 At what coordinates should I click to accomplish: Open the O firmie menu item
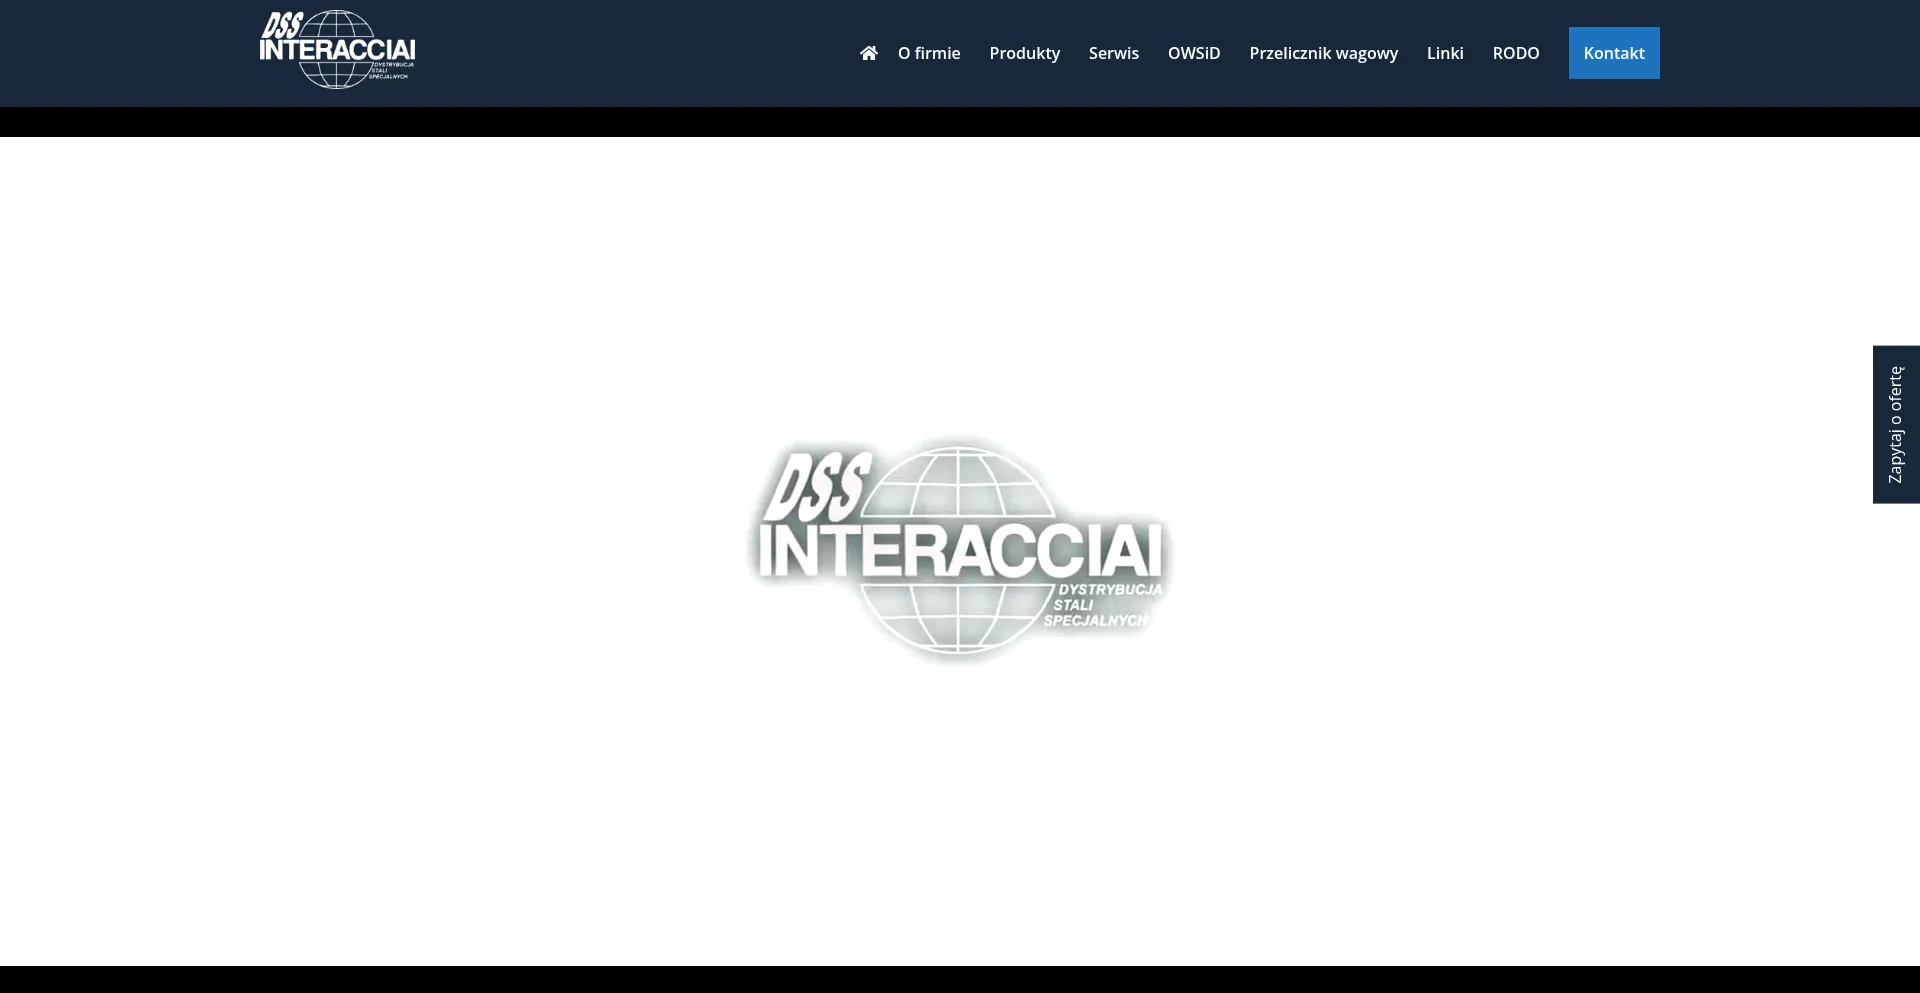[x=929, y=53]
